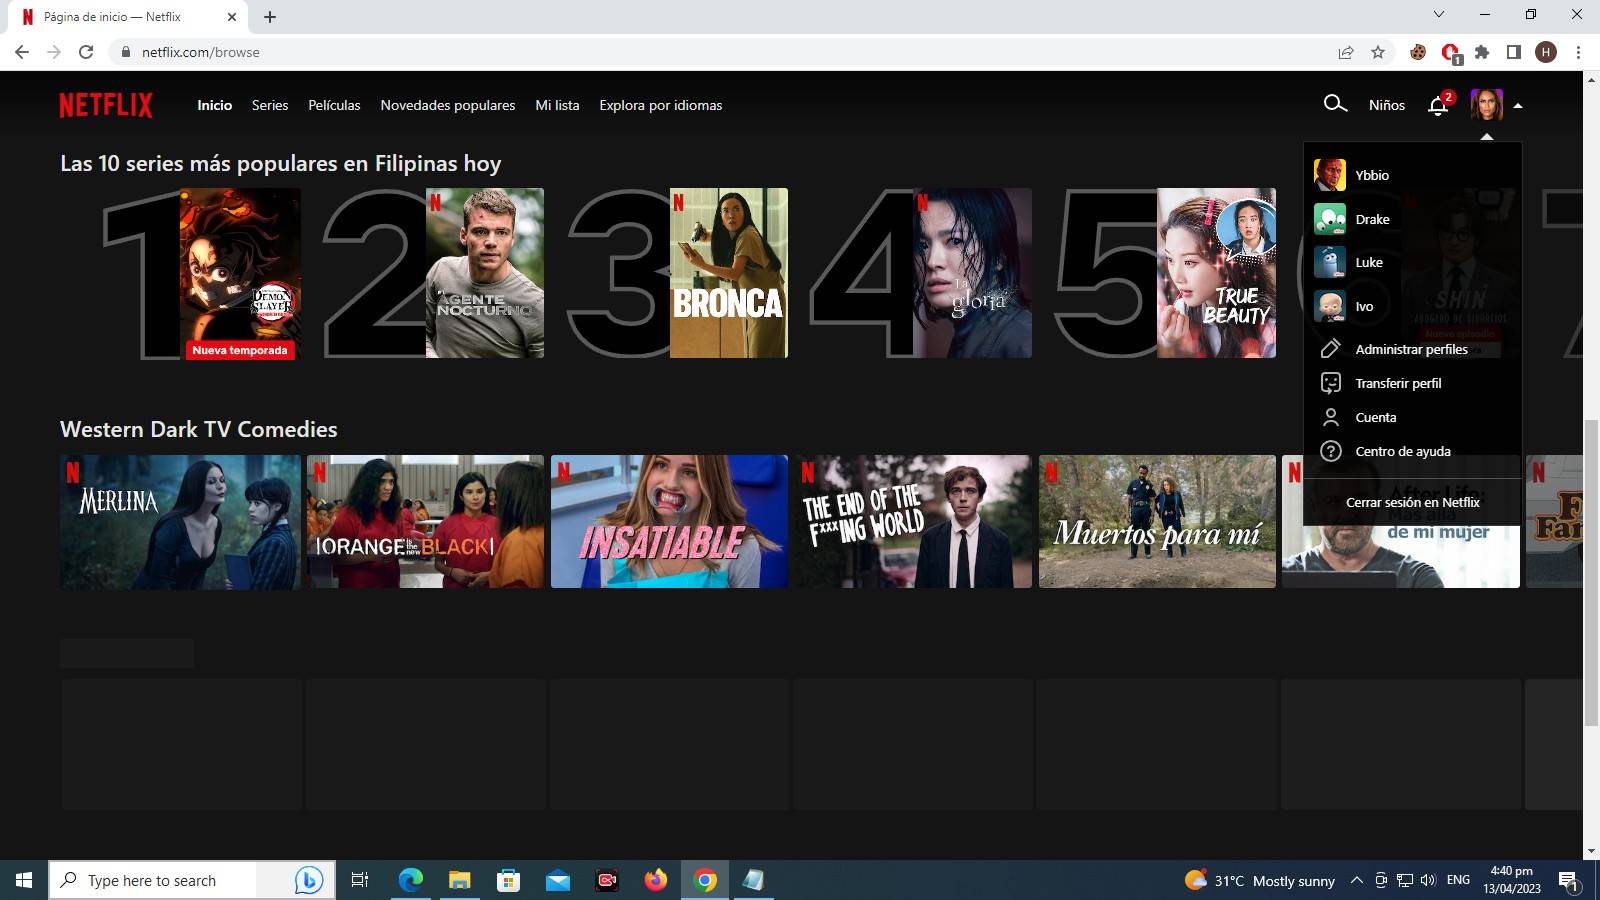
Task: Go to the Inicio page
Action: 214,105
